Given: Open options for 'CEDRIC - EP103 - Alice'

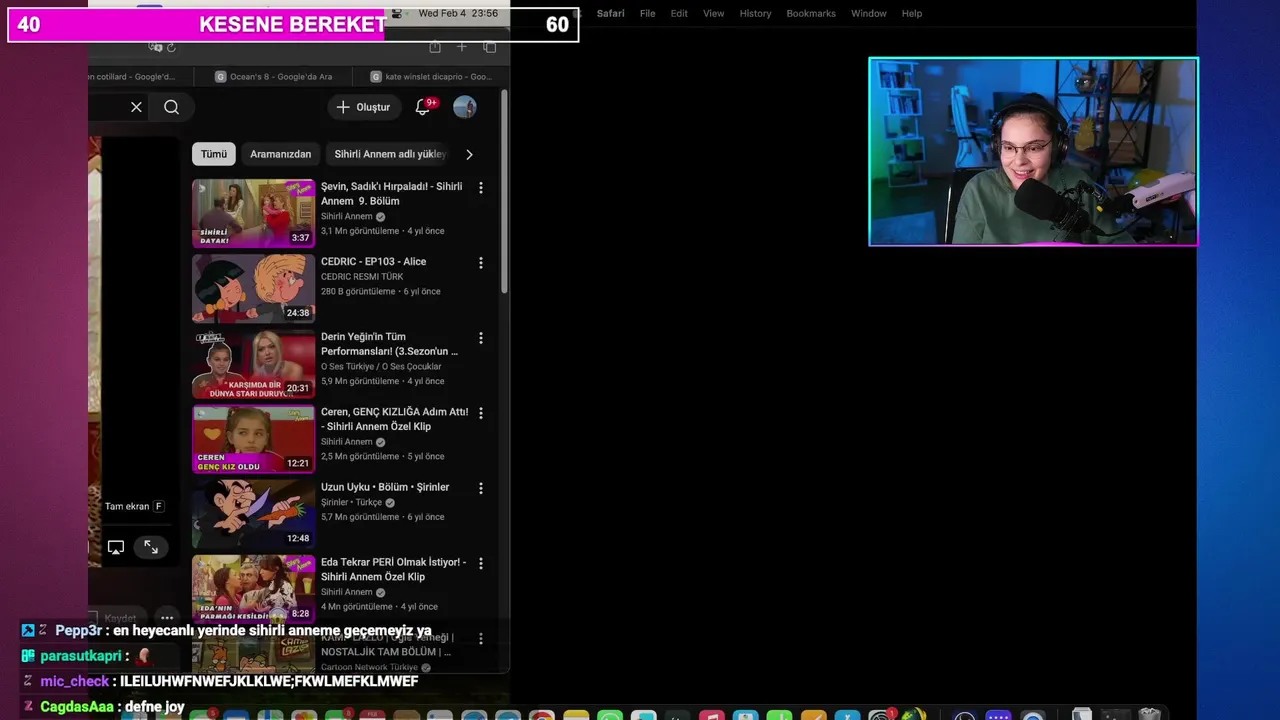Looking at the screenshot, I should [480, 263].
